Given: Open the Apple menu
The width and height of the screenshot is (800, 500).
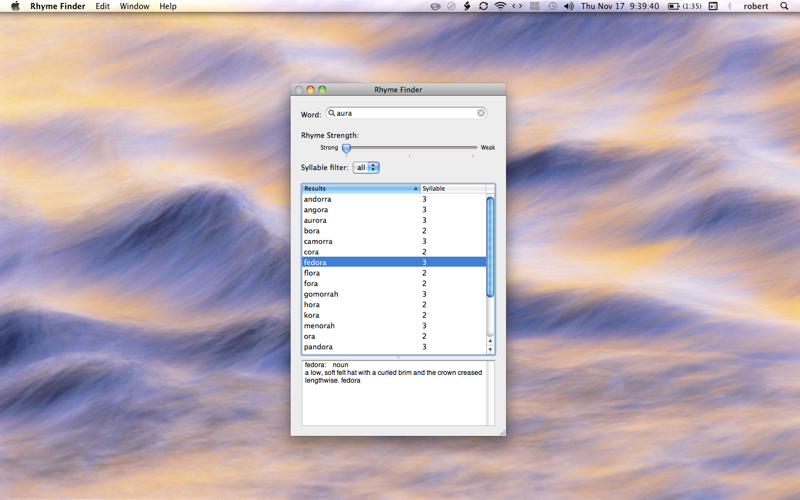Looking at the screenshot, I should (15, 6).
